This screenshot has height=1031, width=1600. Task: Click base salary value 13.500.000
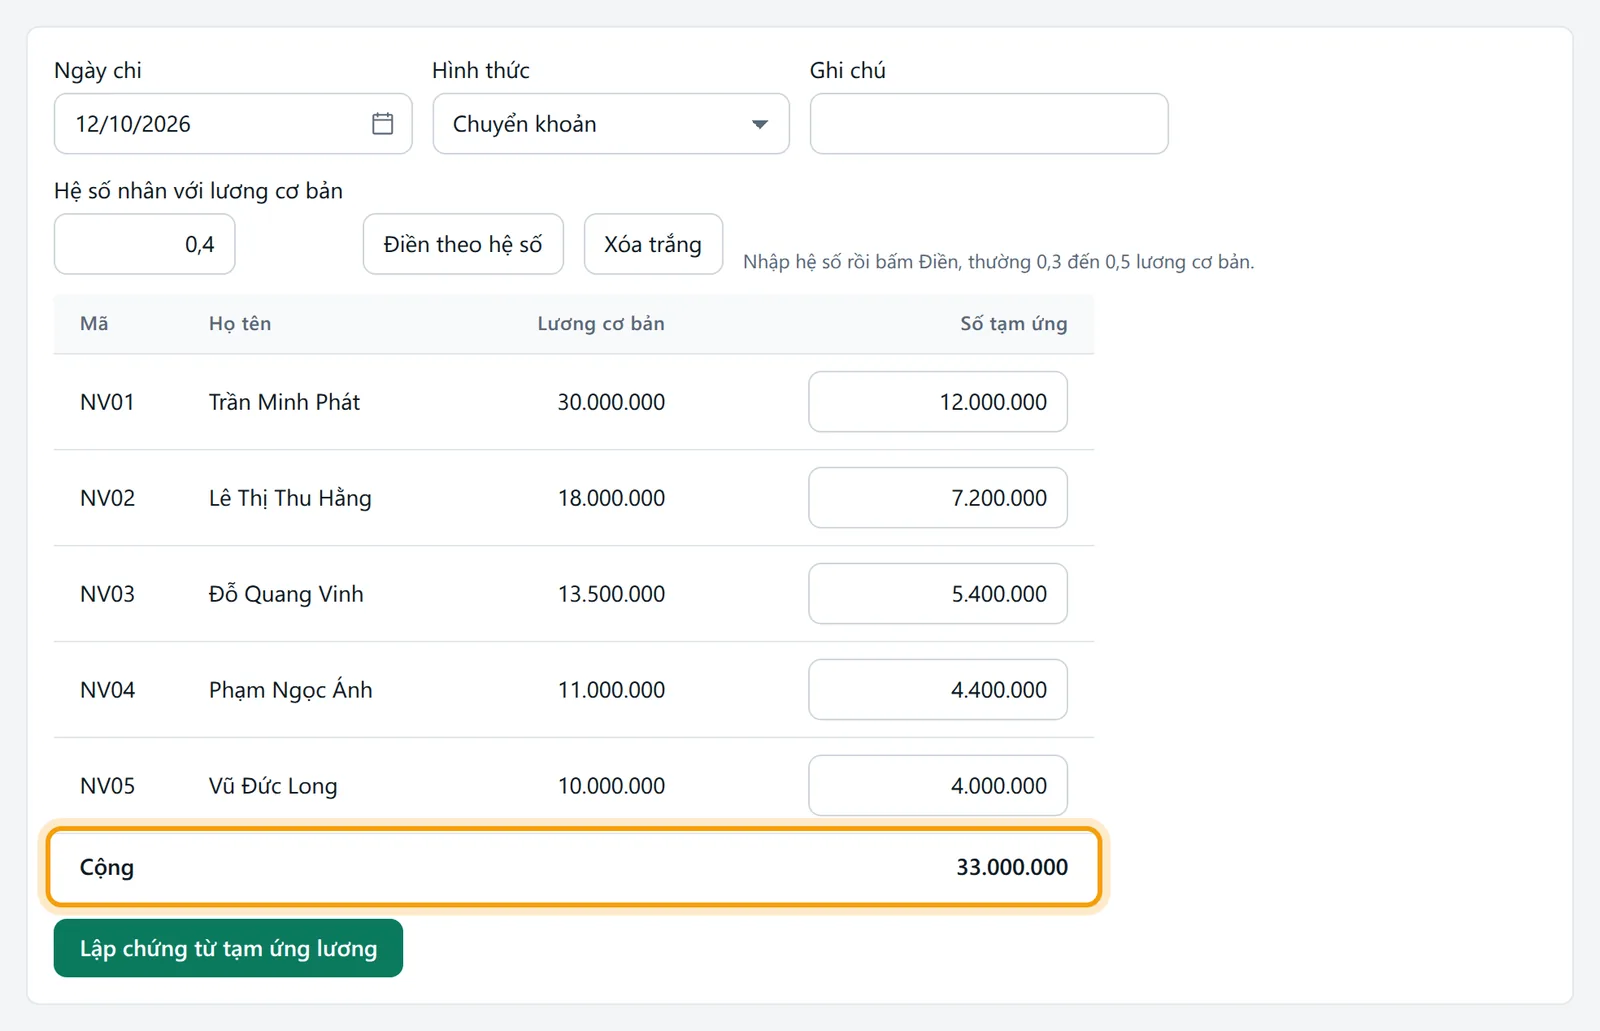point(611,594)
